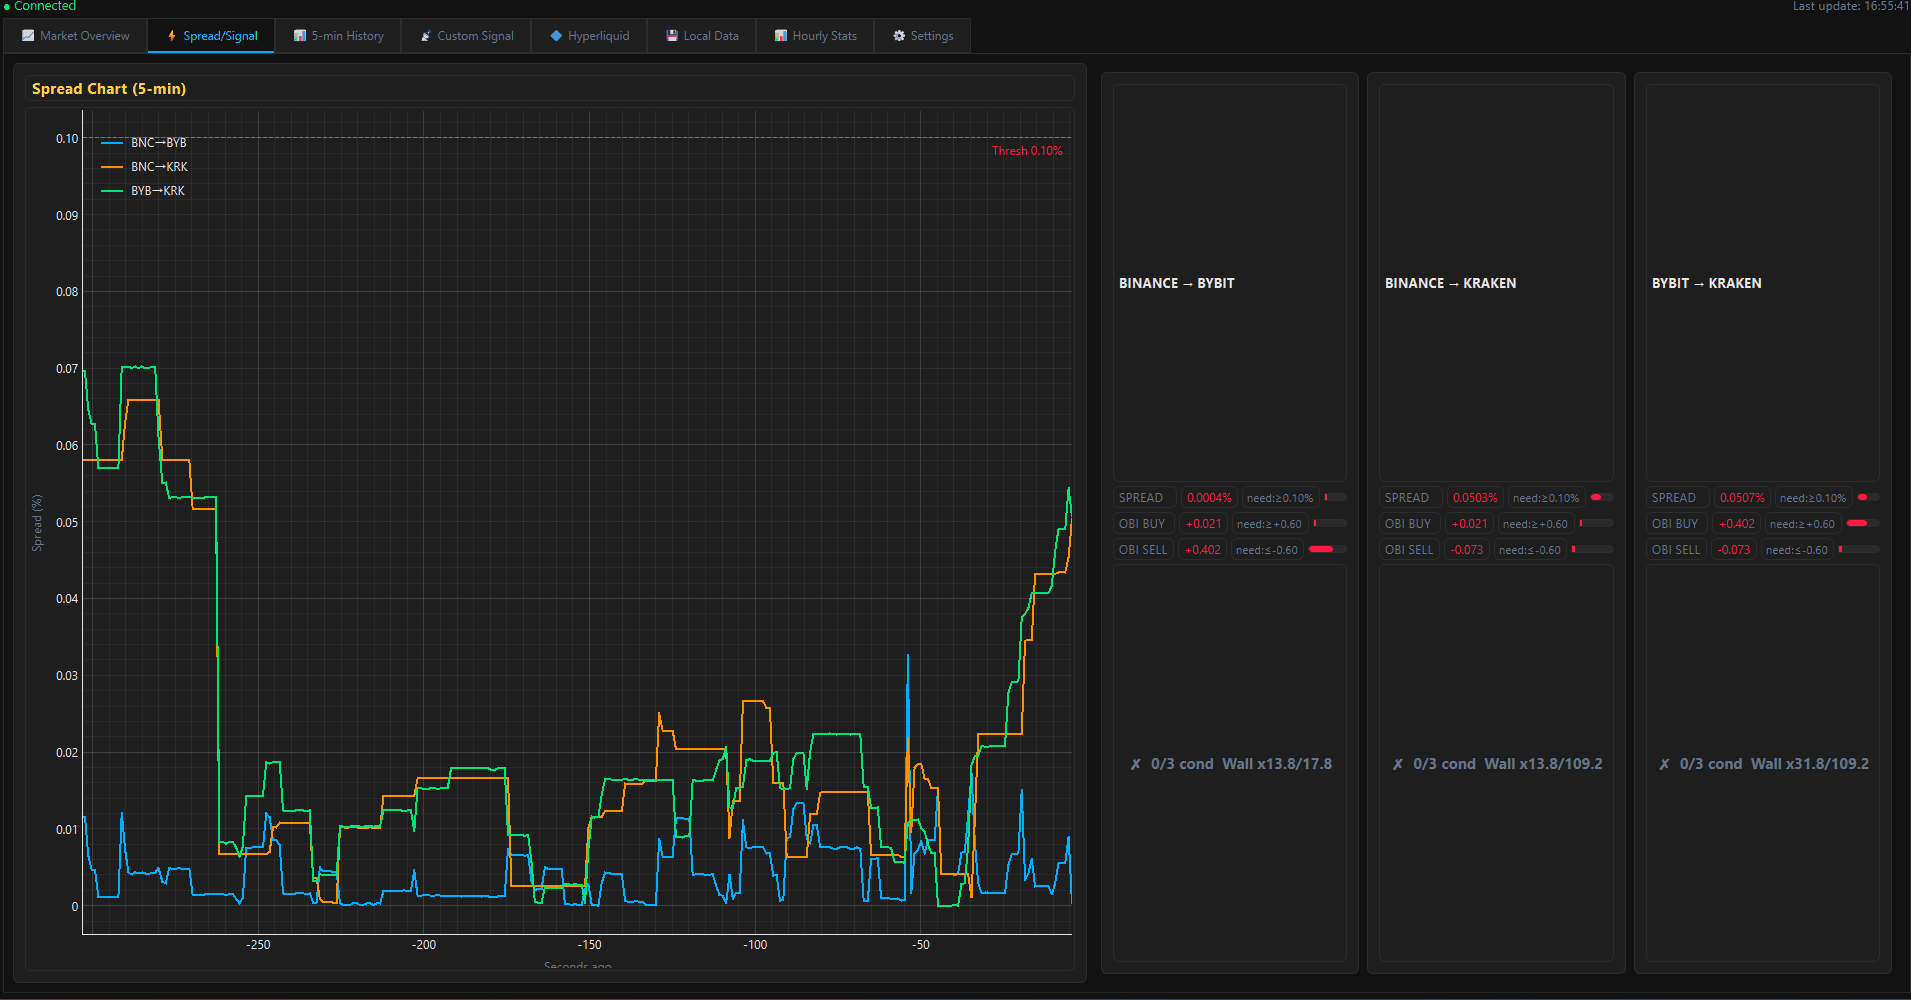The width and height of the screenshot is (1911, 1000).
Task: View the Hourly Stats tab
Action: tap(815, 36)
